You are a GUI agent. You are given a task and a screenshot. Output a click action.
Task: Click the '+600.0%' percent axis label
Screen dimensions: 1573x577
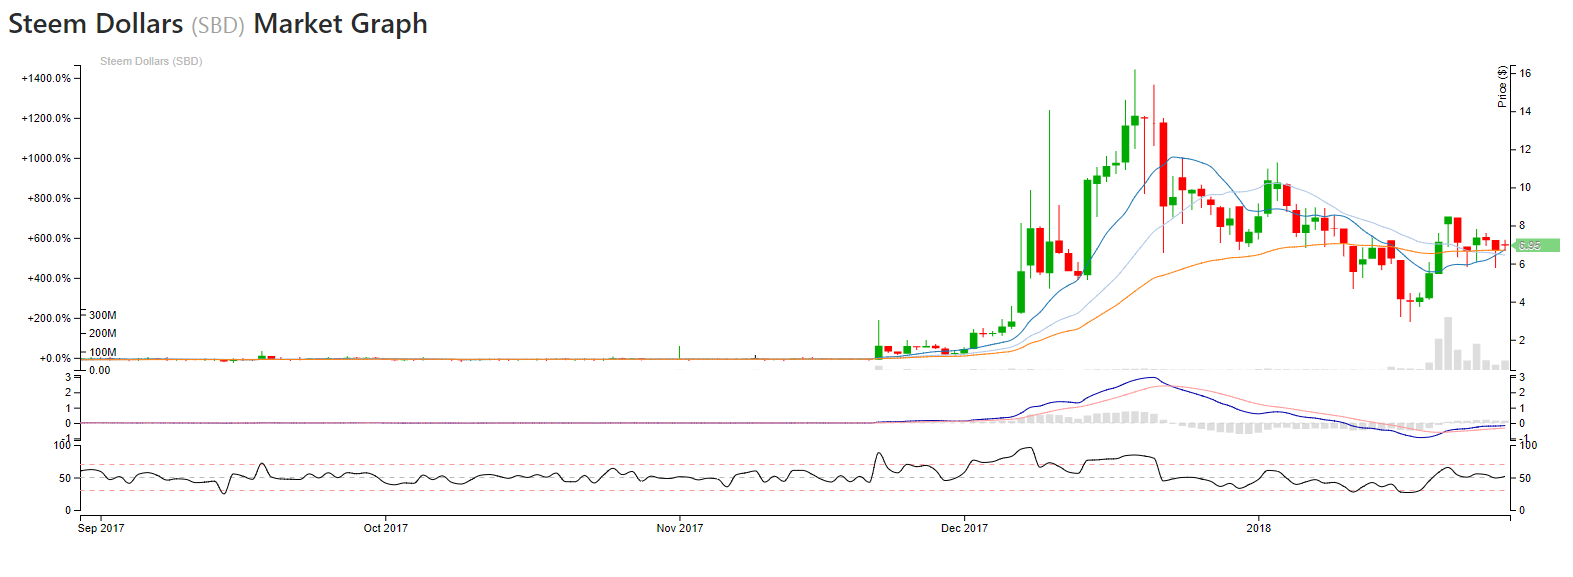click(x=49, y=238)
